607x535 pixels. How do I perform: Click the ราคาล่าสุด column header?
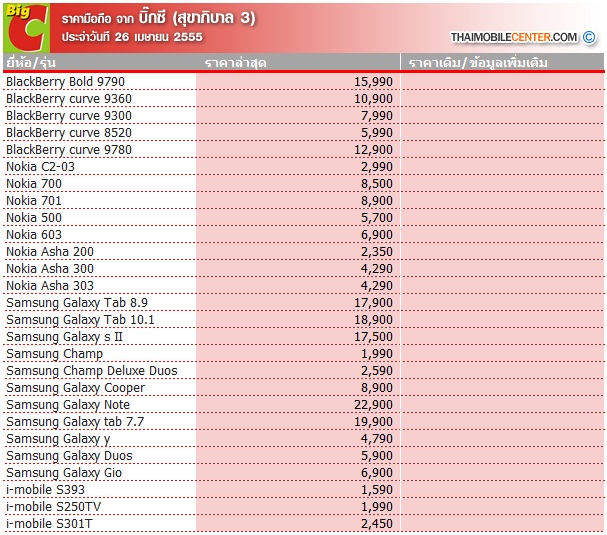(x=236, y=63)
